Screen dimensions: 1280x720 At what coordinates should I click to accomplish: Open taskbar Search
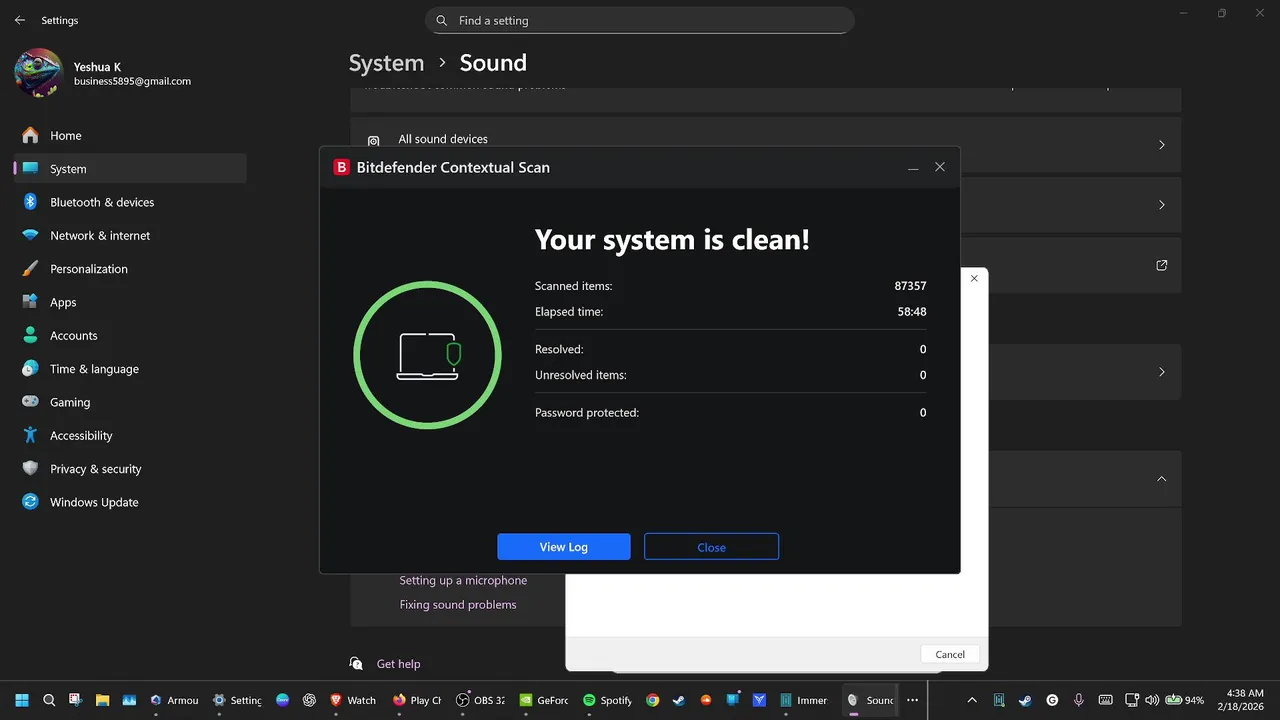[48, 700]
